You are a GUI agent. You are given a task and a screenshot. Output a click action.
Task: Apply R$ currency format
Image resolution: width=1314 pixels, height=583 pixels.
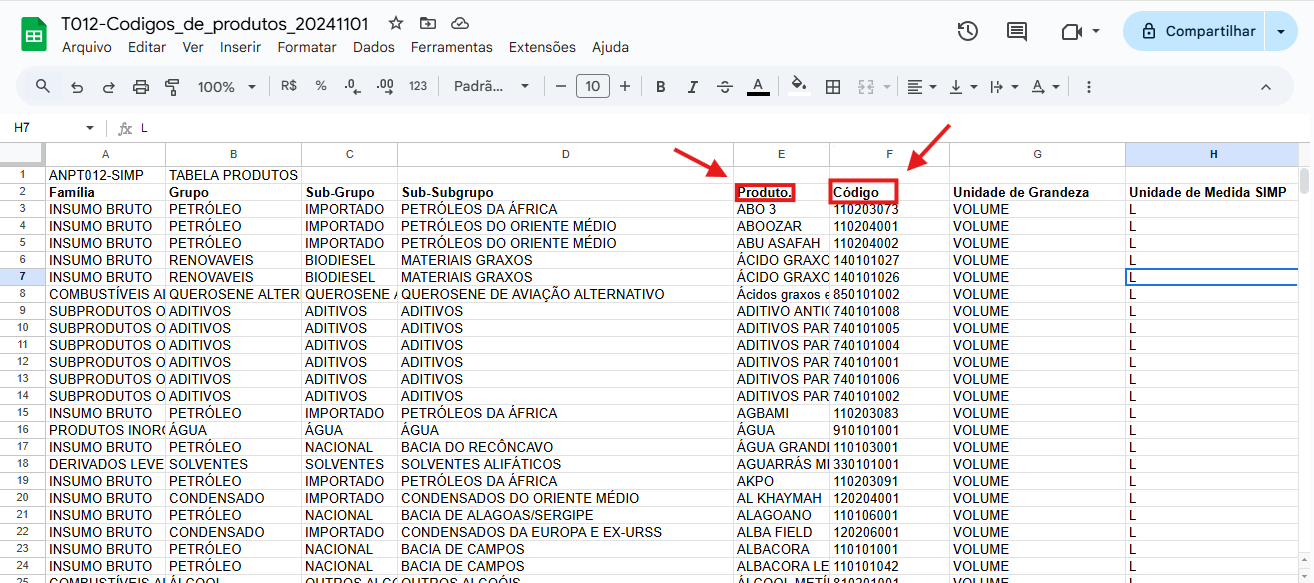tap(289, 87)
